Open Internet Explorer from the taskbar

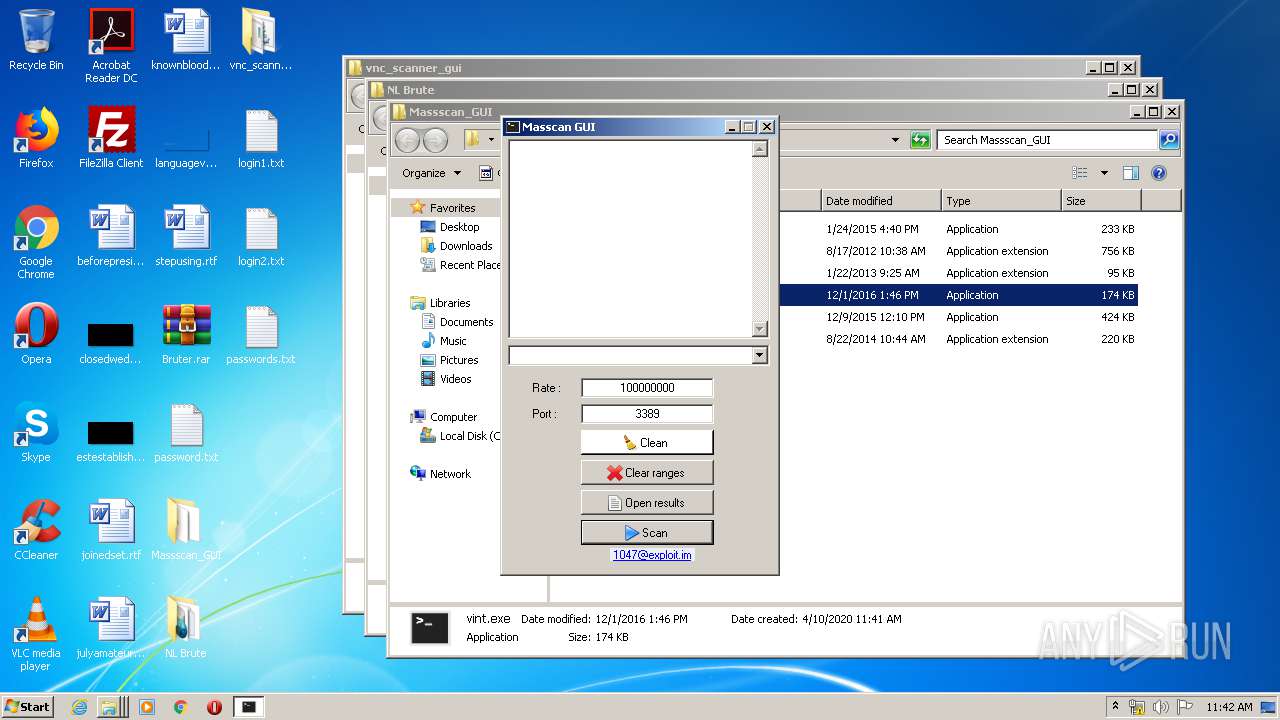tap(80, 707)
